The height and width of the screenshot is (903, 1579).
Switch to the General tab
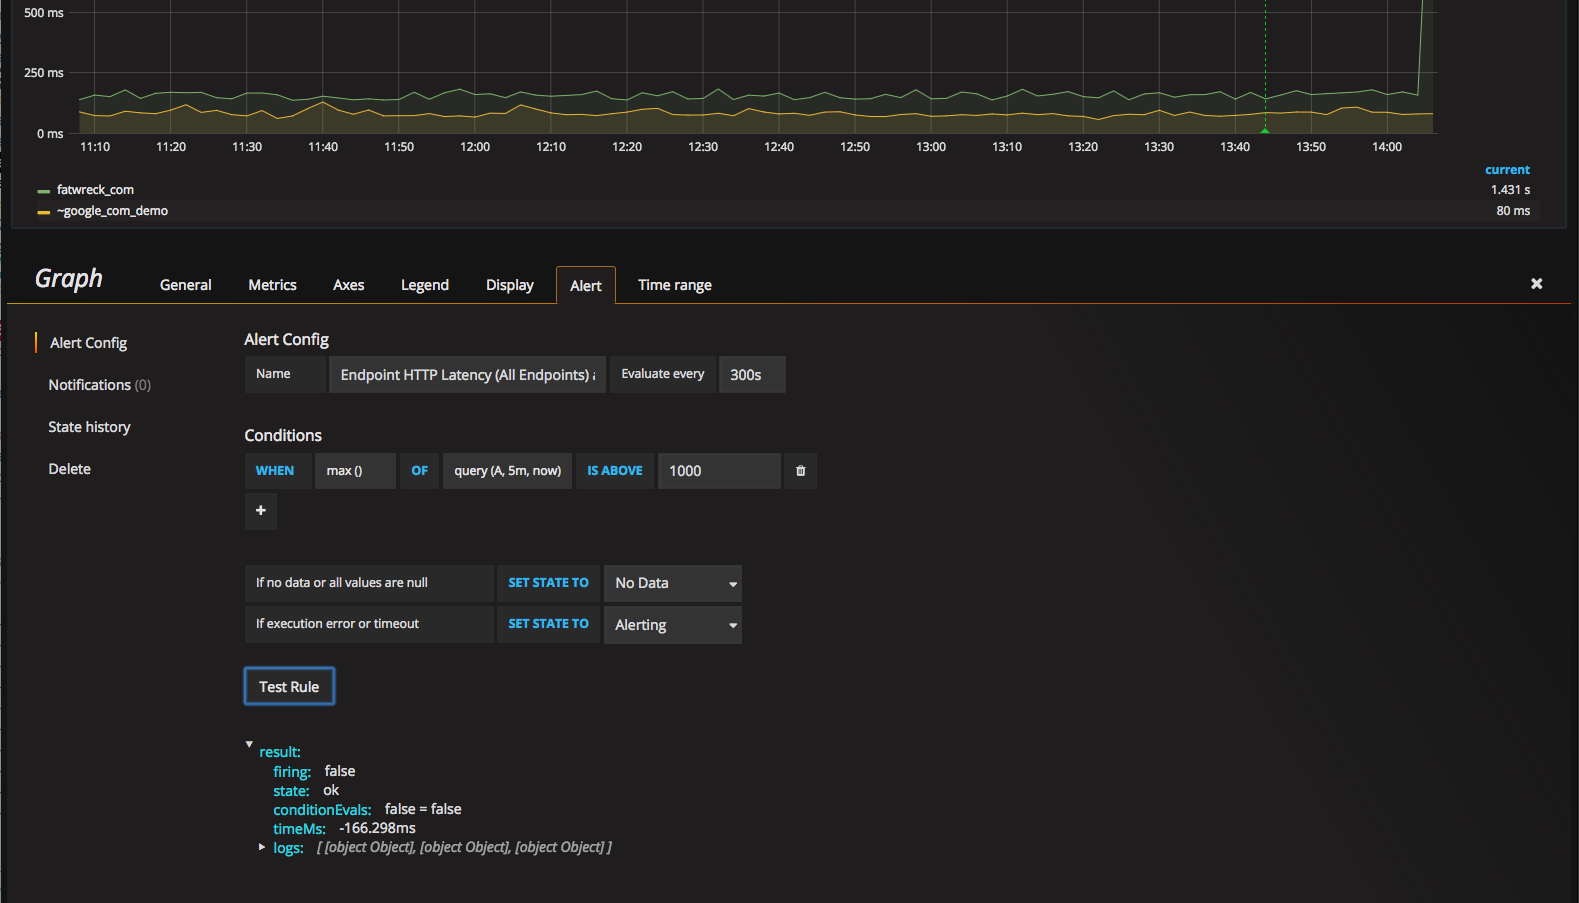pos(185,285)
